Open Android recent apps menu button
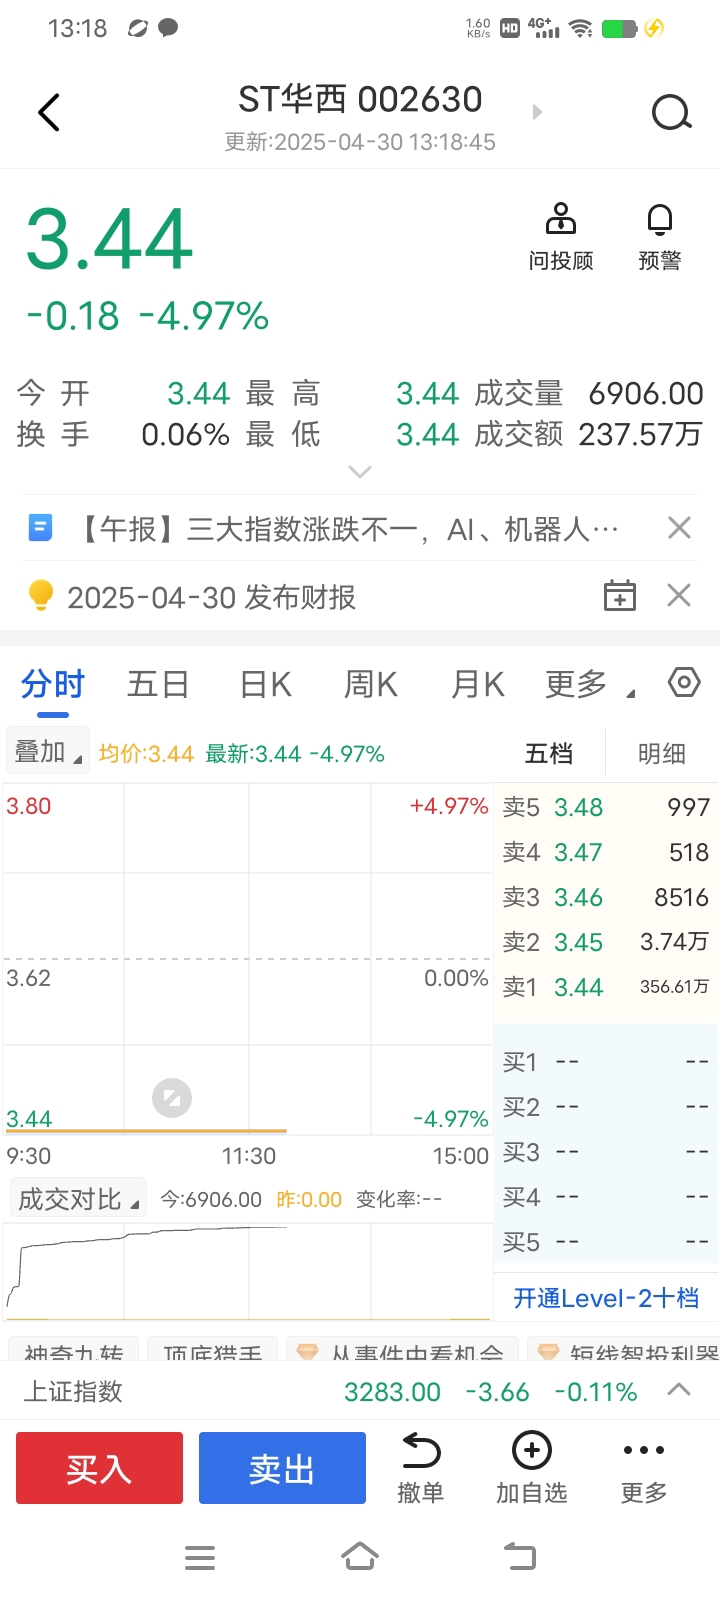This screenshot has width=720, height=1600. point(200,1557)
